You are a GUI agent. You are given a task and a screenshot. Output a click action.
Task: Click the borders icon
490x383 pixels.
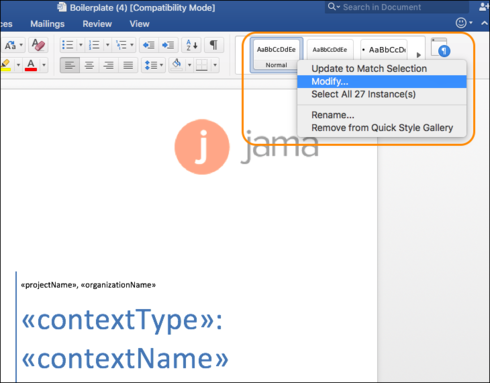[202, 65]
